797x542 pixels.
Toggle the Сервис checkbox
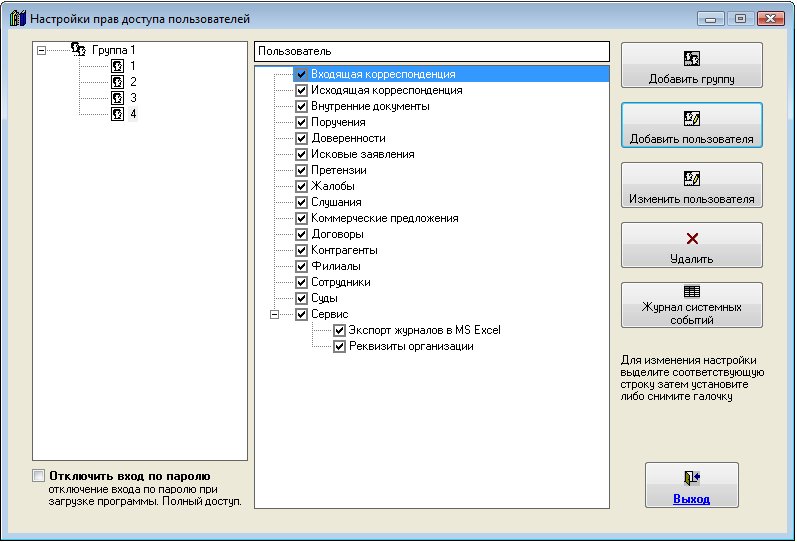301,314
